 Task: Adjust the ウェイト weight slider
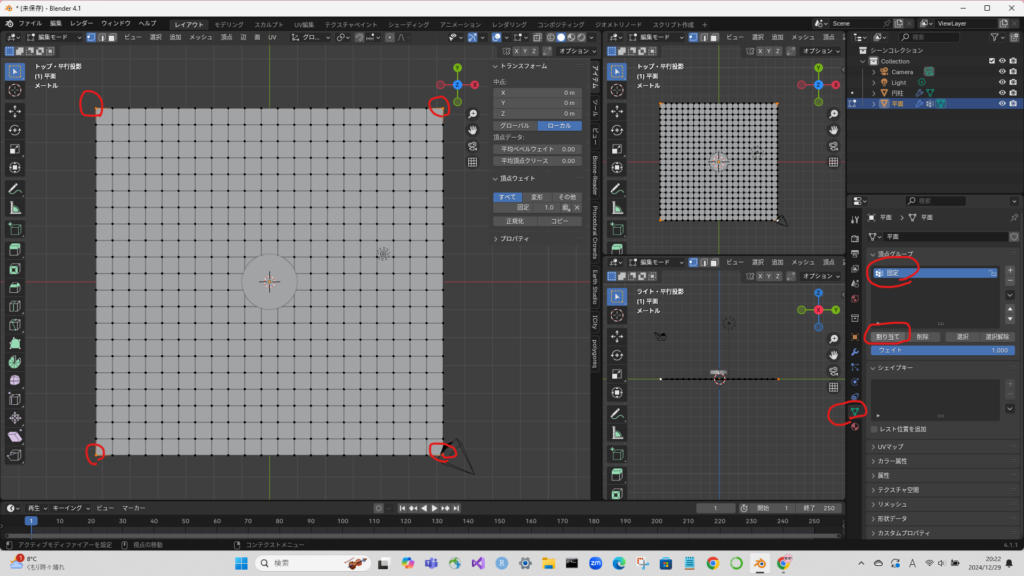(943, 350)
